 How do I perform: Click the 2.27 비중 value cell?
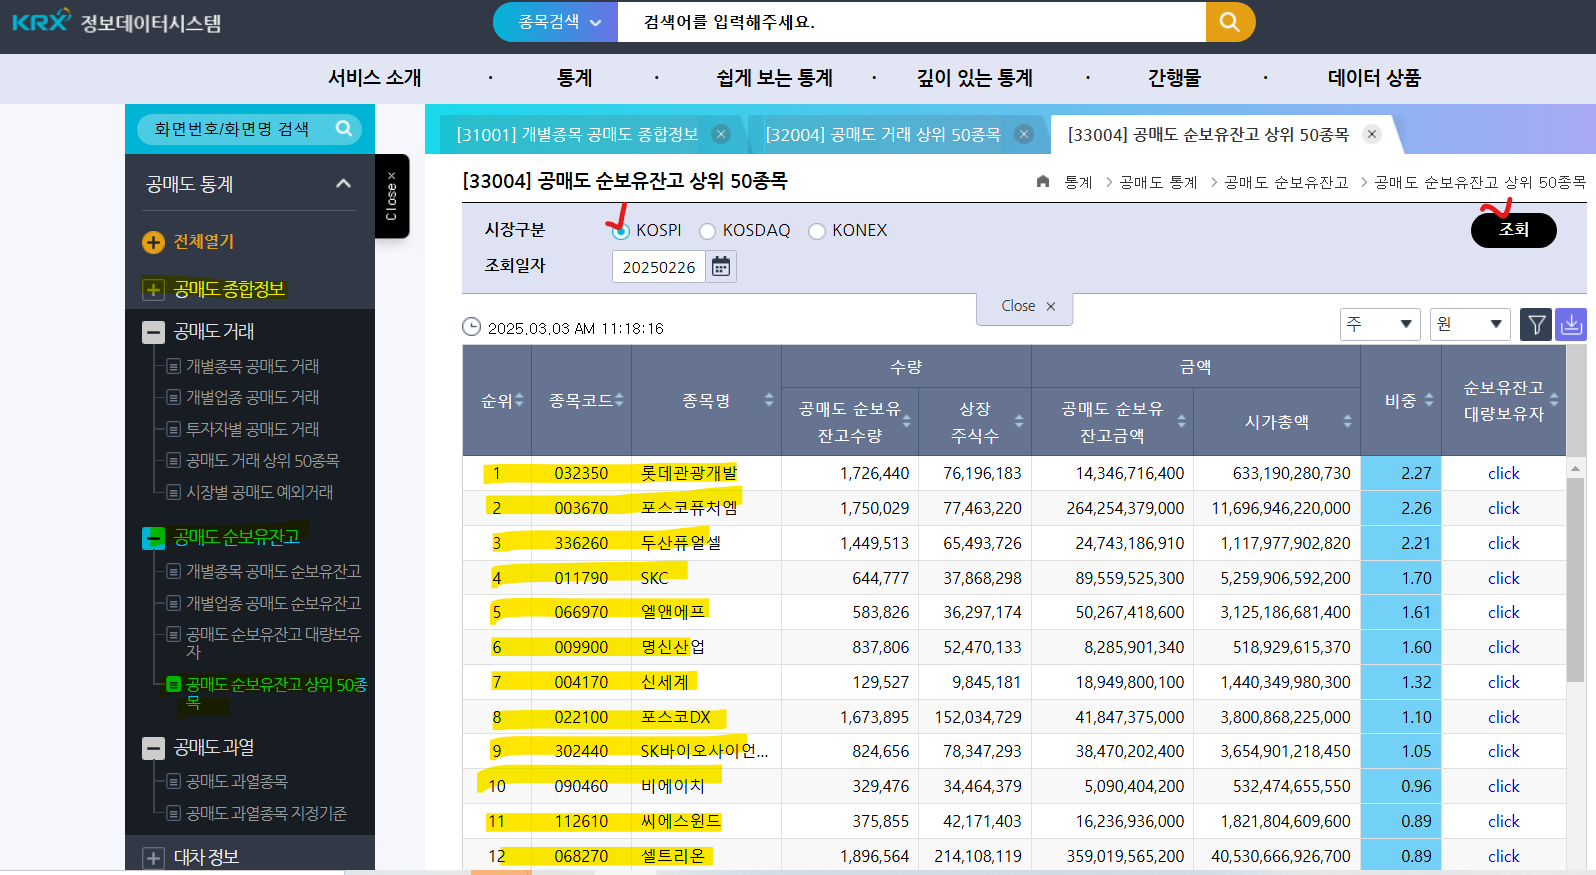click(x=1401, y=473)
